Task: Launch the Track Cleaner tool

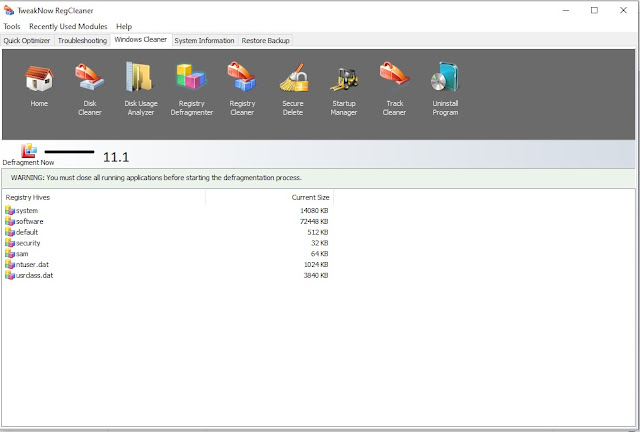Action: (x=394, y=73)
